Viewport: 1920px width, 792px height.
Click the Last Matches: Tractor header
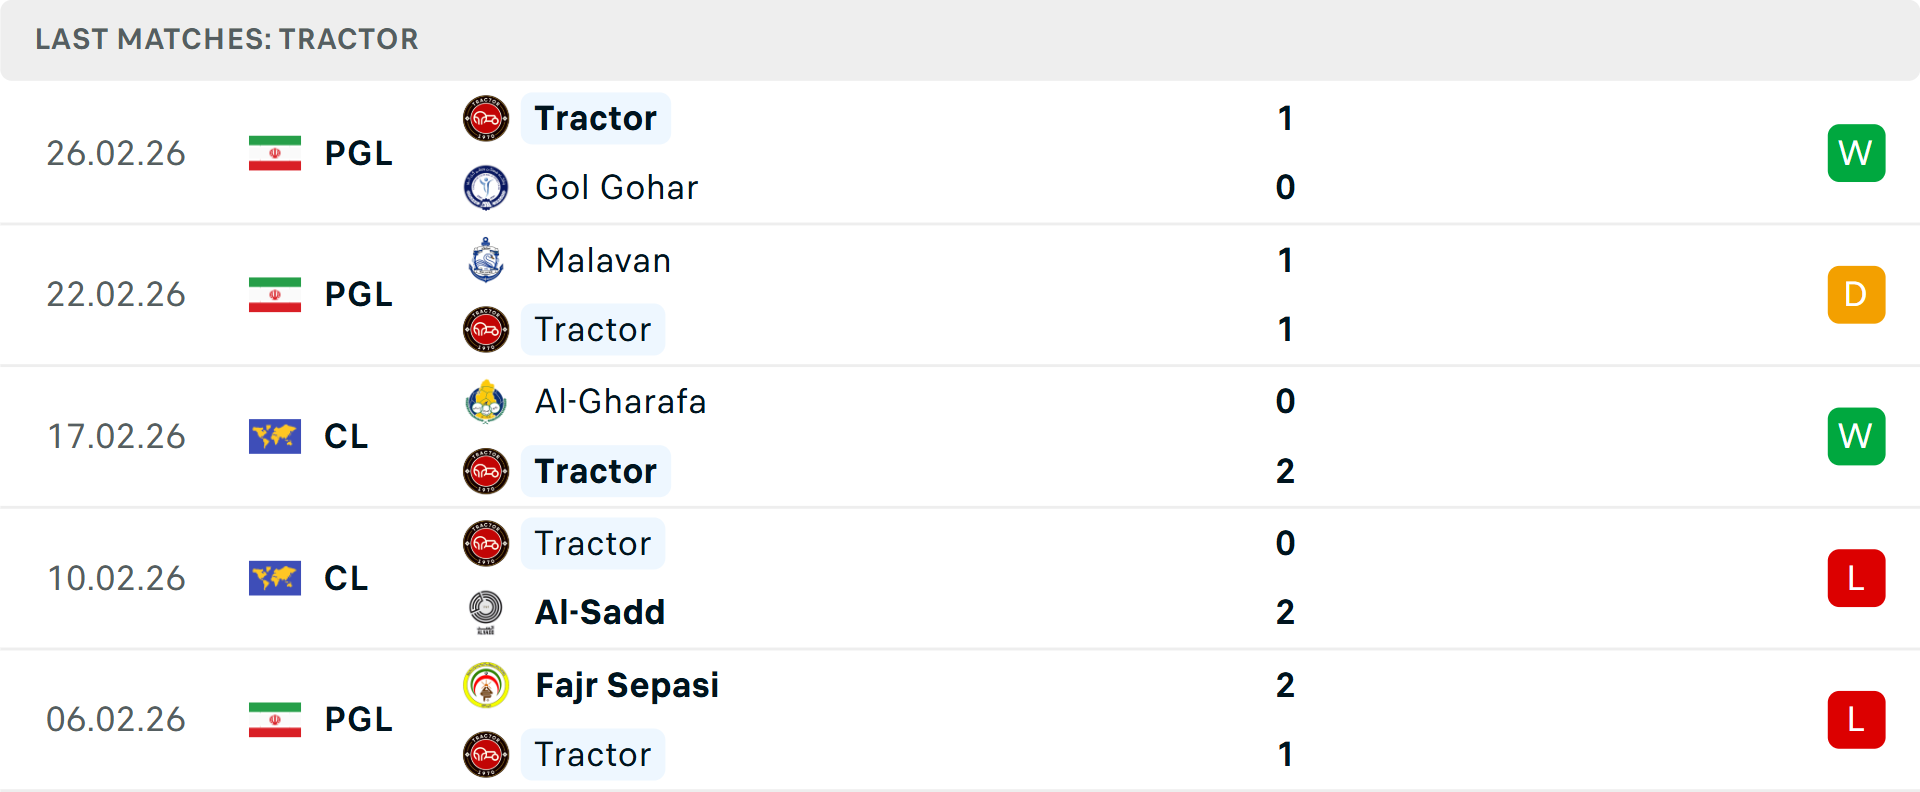227,40
